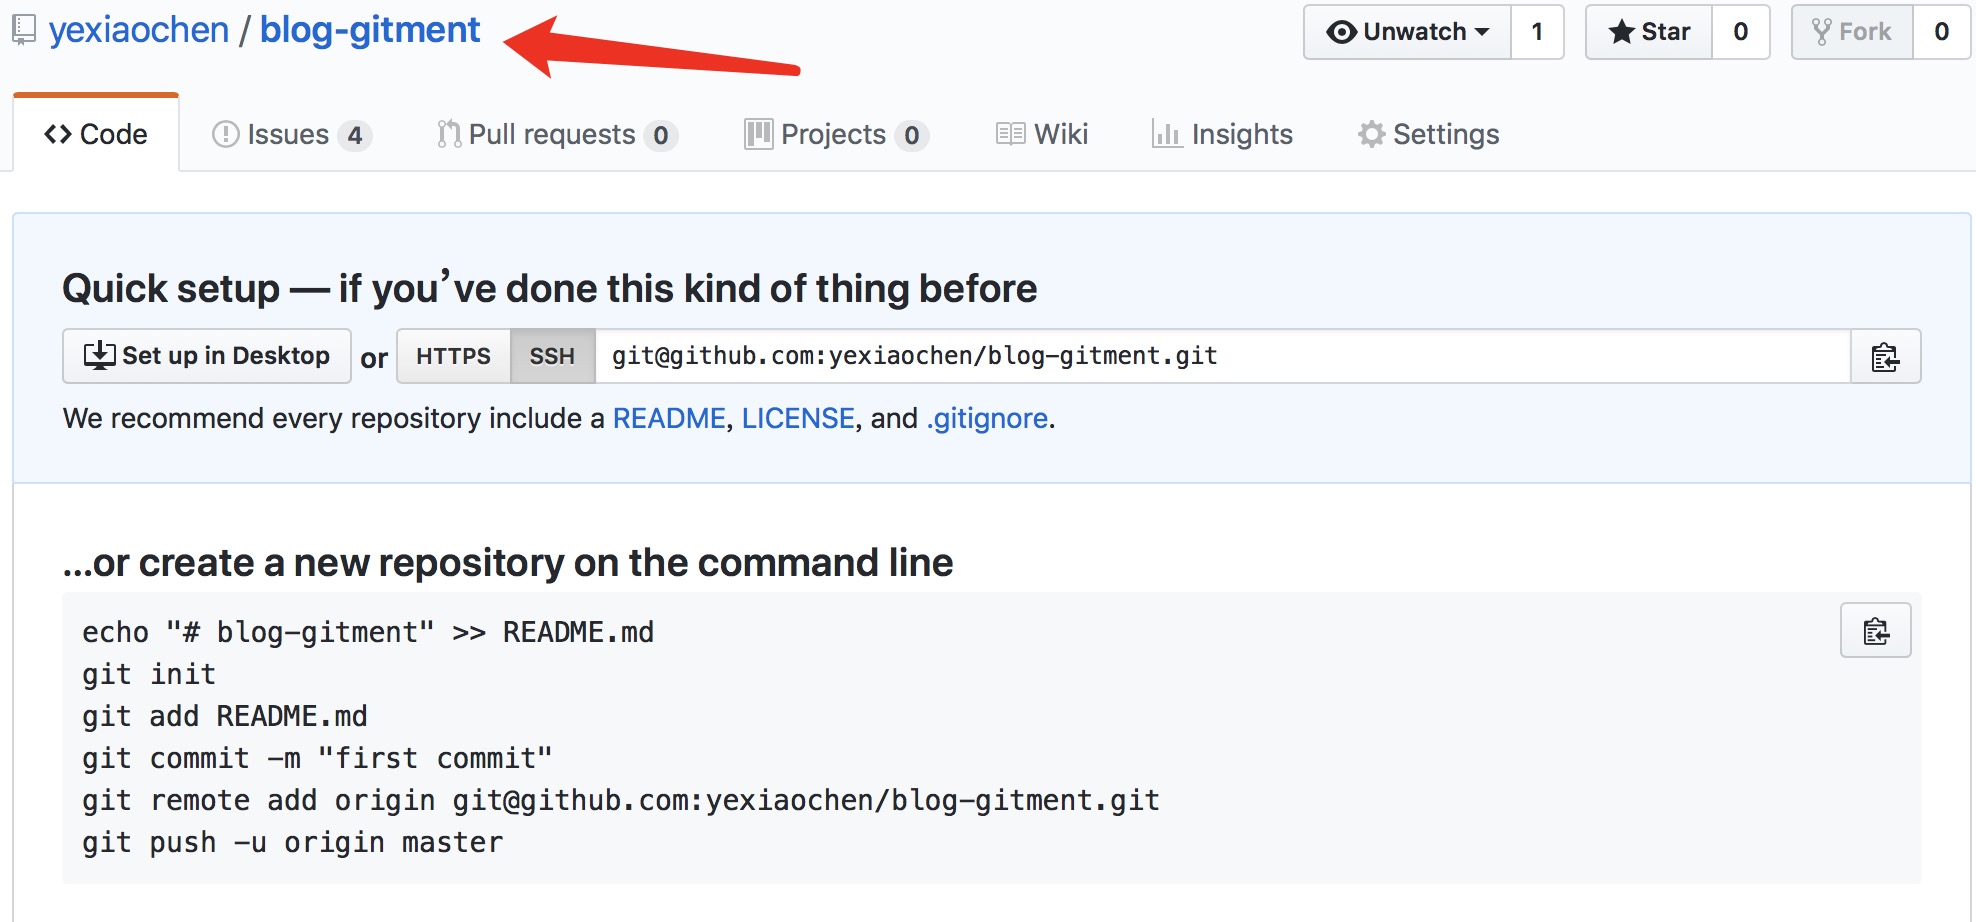
Task: Switch to the Code tab
Action: click(96, 134)
